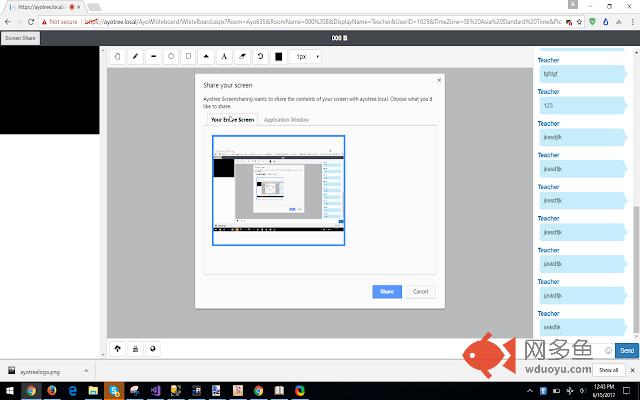Close the downloads bar
This screenshot has width=640, height=400.
point(632,370)
